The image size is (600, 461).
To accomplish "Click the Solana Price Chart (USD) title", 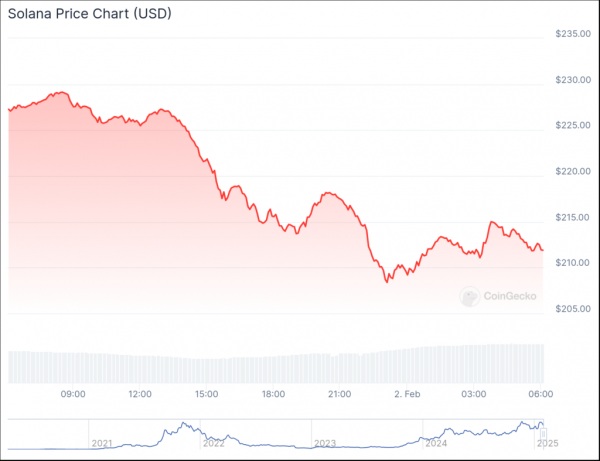I will 90,14.
